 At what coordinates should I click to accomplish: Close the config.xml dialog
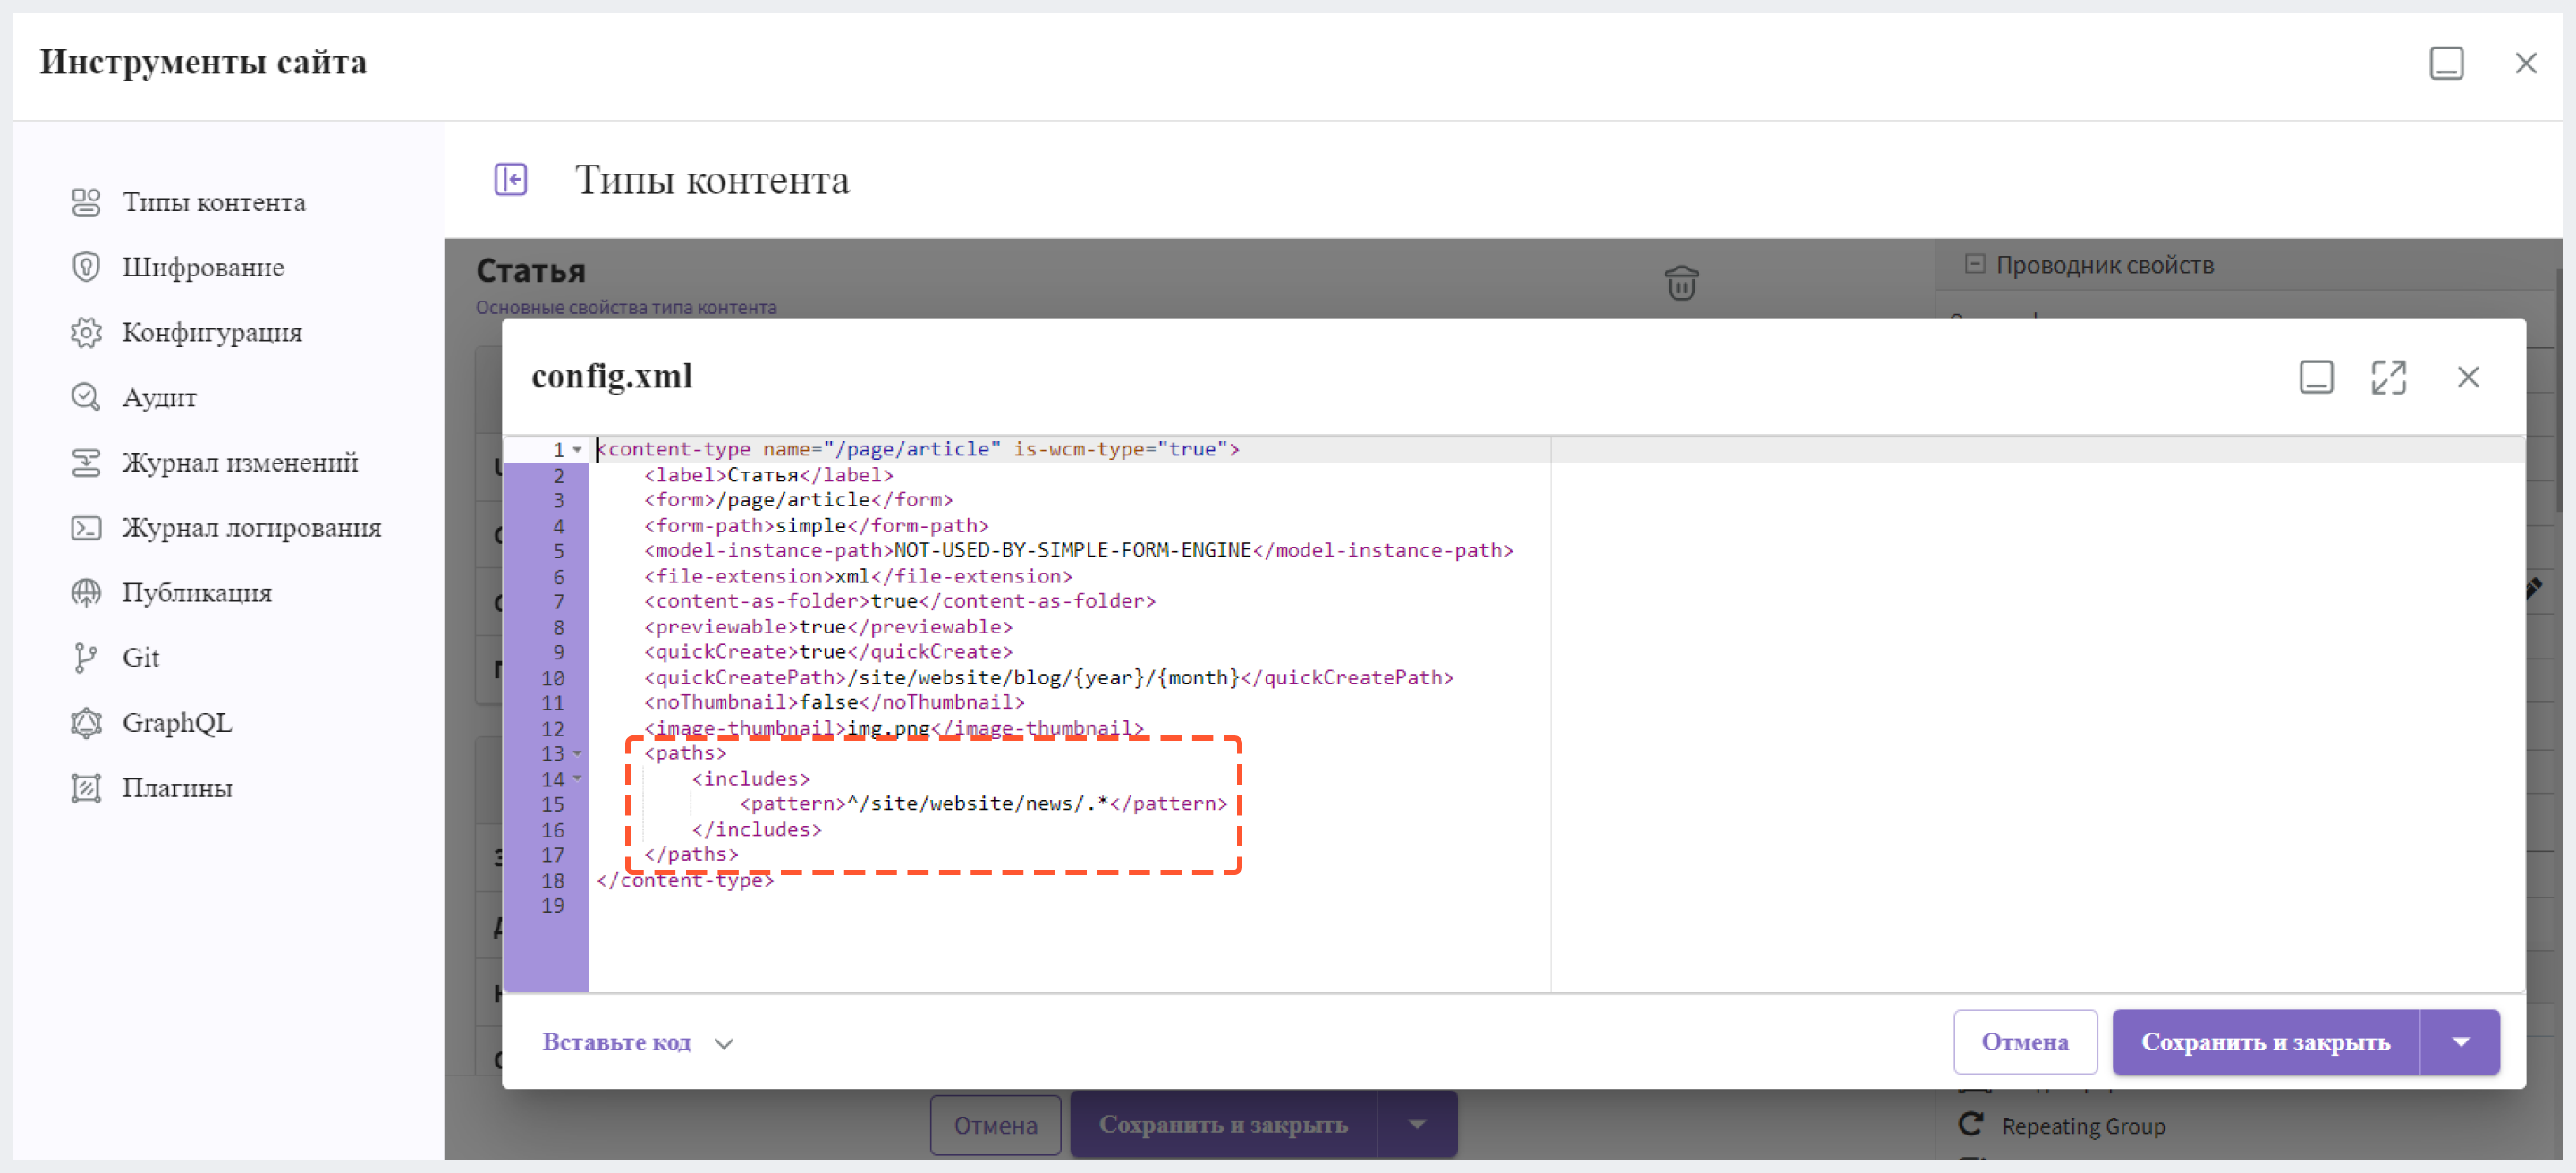point(2468,377)
